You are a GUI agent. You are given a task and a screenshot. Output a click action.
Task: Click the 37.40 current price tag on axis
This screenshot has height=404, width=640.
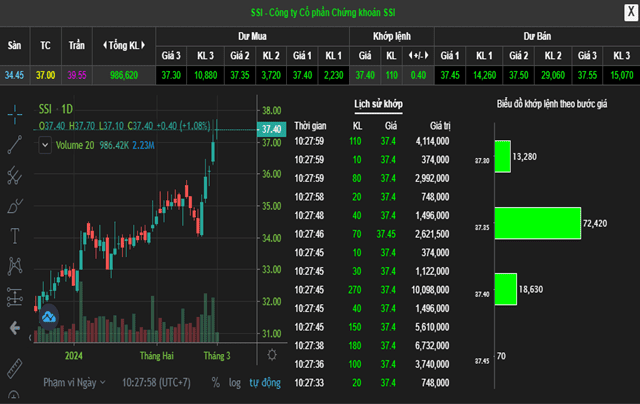click(x=271, y=129)
